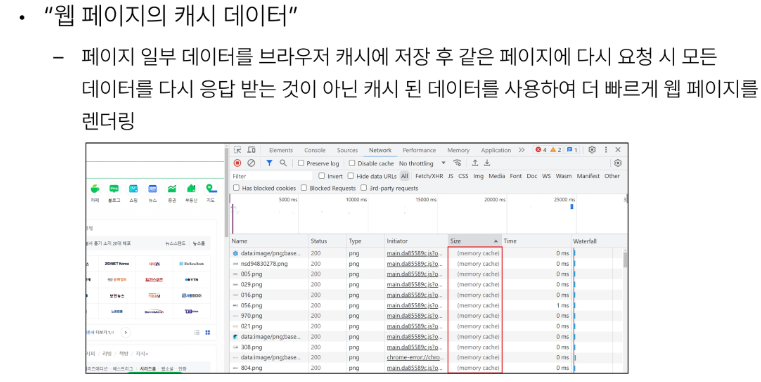Open Naver 뉴스 shortcut icon

[x=152, y=189]
